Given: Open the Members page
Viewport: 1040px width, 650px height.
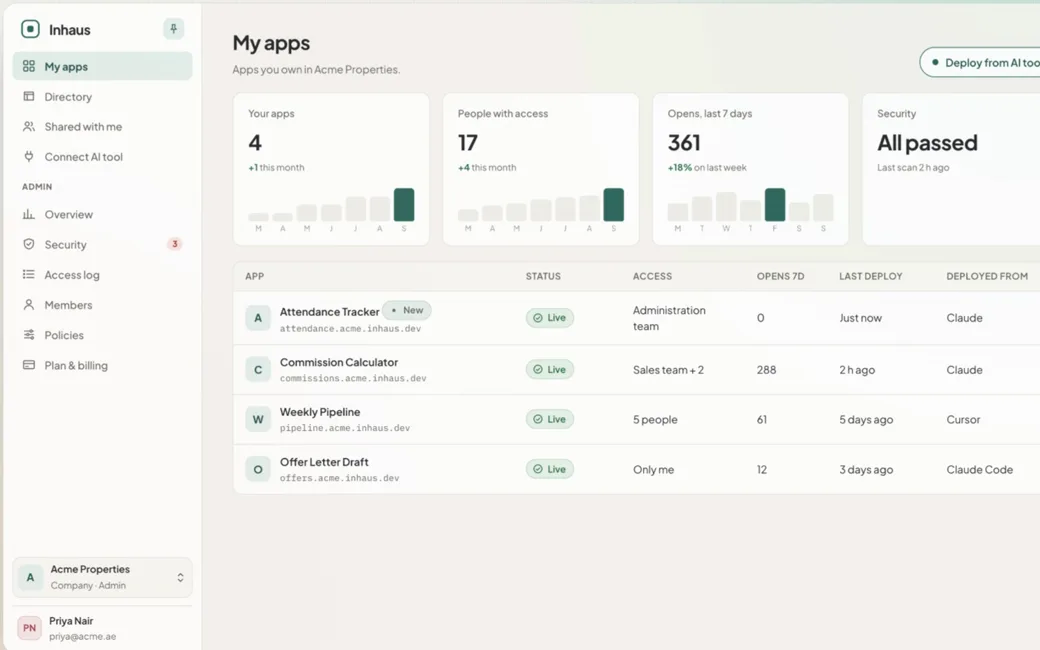Looking at the screenshot, I should pyautogui.click(x=102, y=304).
